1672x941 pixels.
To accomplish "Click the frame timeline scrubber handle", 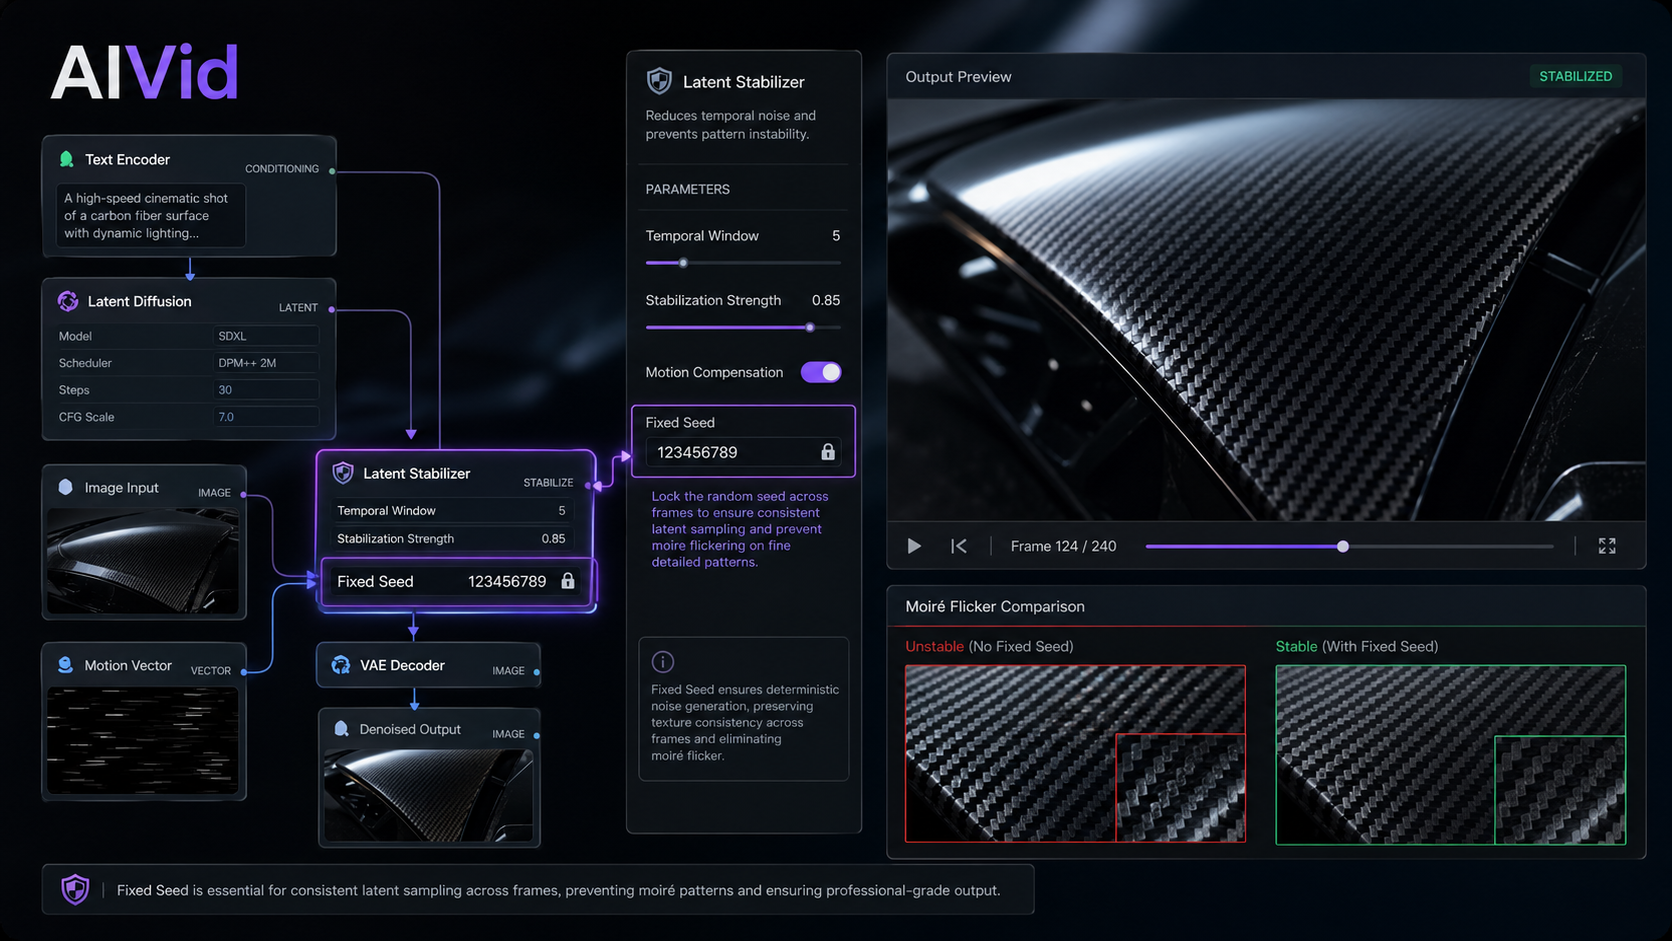I will (x=1343, y=546).
